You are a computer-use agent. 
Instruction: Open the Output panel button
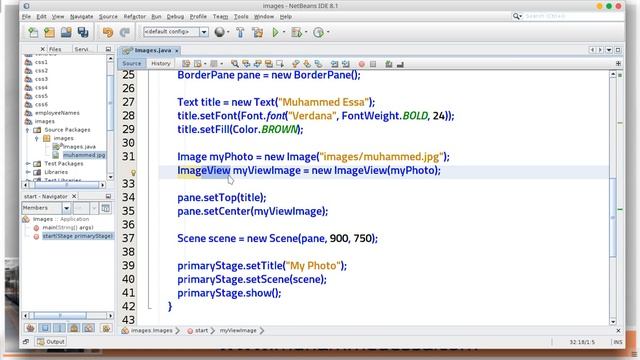51,342
